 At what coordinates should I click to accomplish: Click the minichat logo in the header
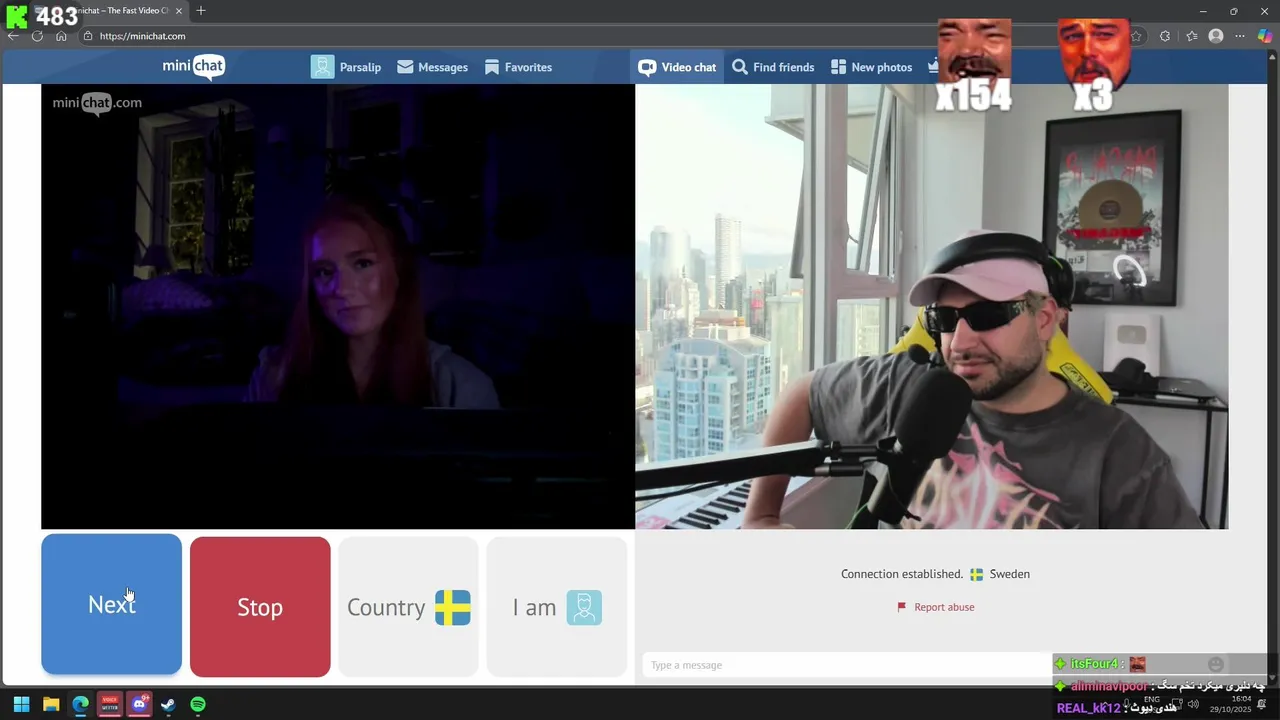[x=194, y=67]
